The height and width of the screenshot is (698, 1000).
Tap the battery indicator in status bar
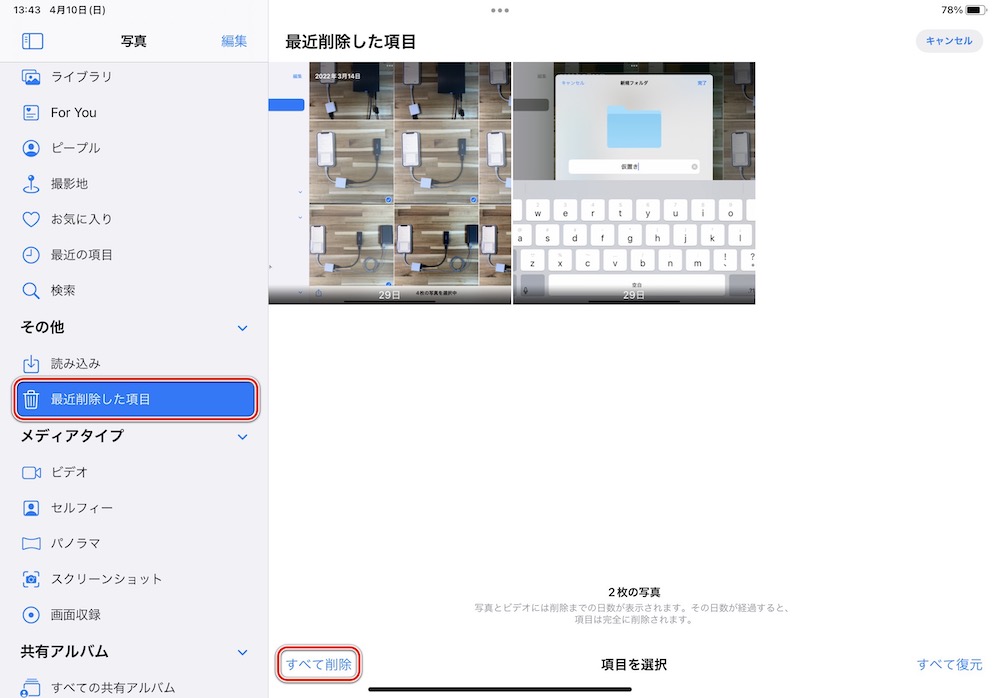tap(975, 10)
